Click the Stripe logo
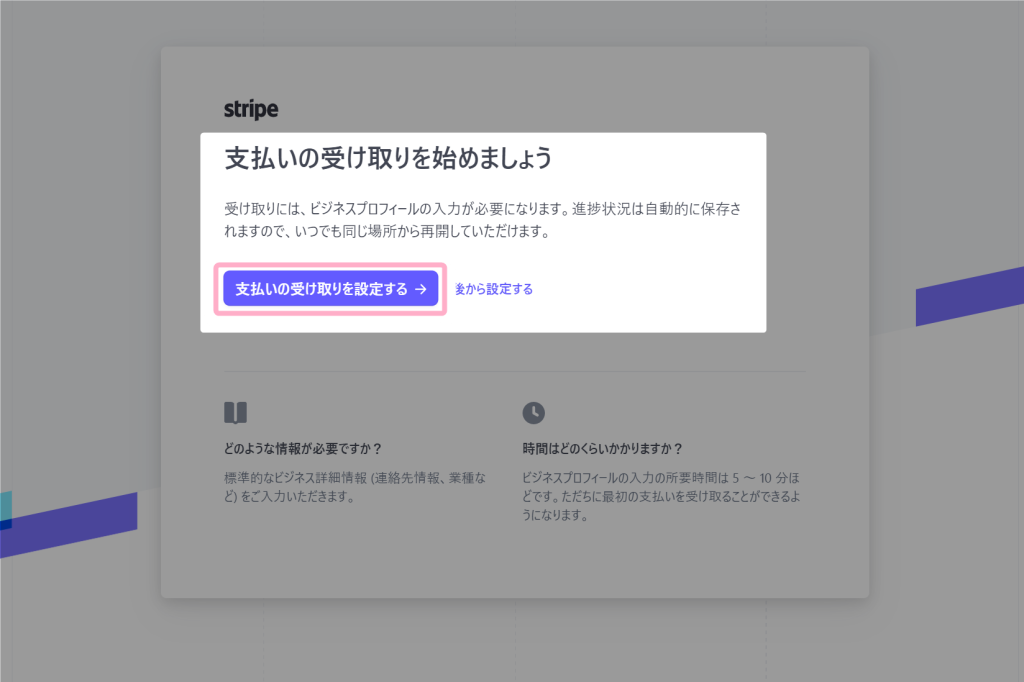1024x682 pixels. (251, 109)
